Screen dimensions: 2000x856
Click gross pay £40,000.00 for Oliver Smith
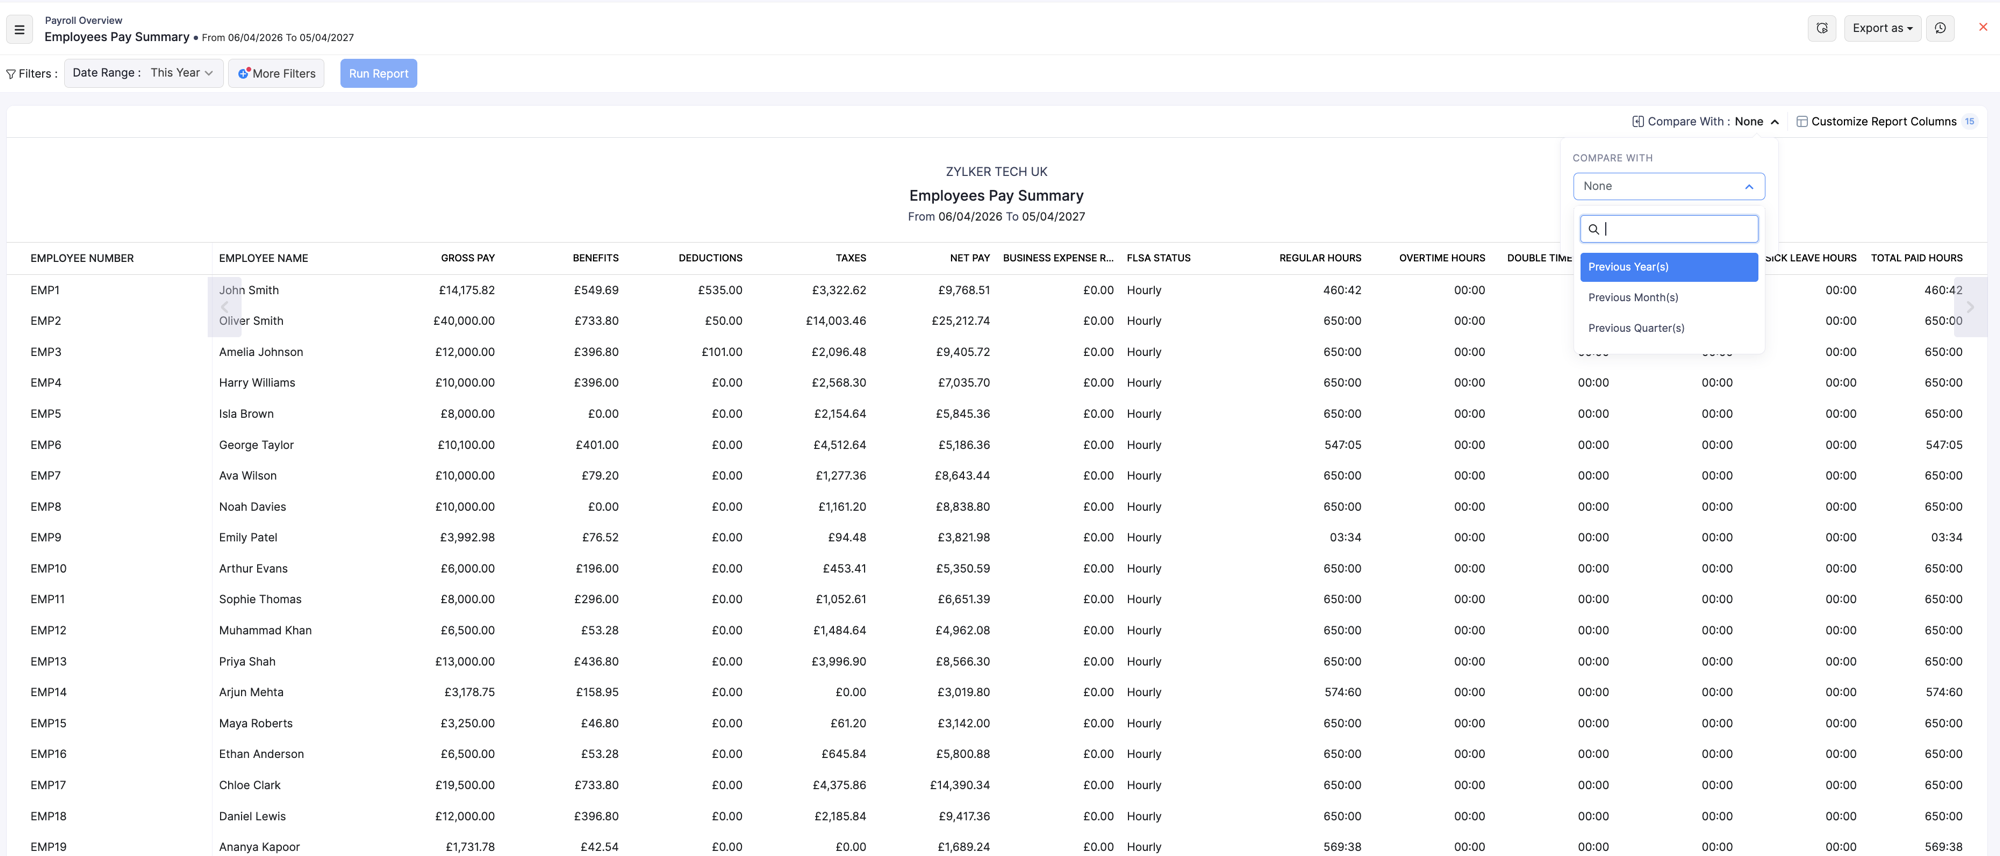(464, 321)
